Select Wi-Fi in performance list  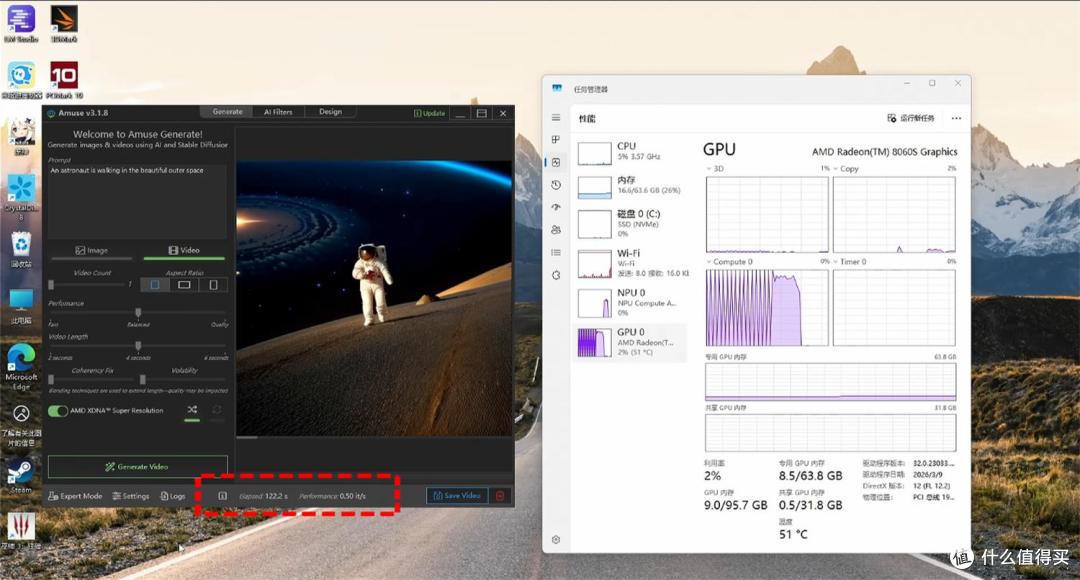click(631, 263)
